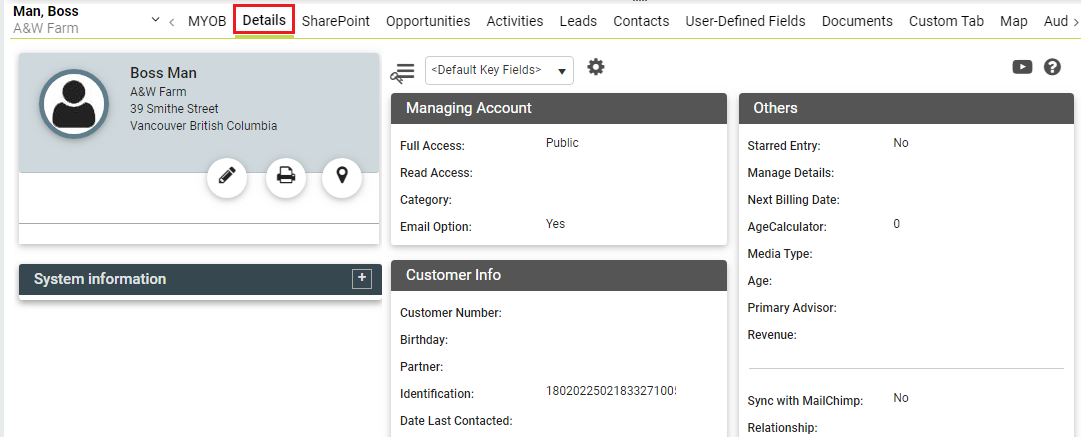Go to the Opportunities tab
This screenshot has height=437, width=1081.
(428, 21)
